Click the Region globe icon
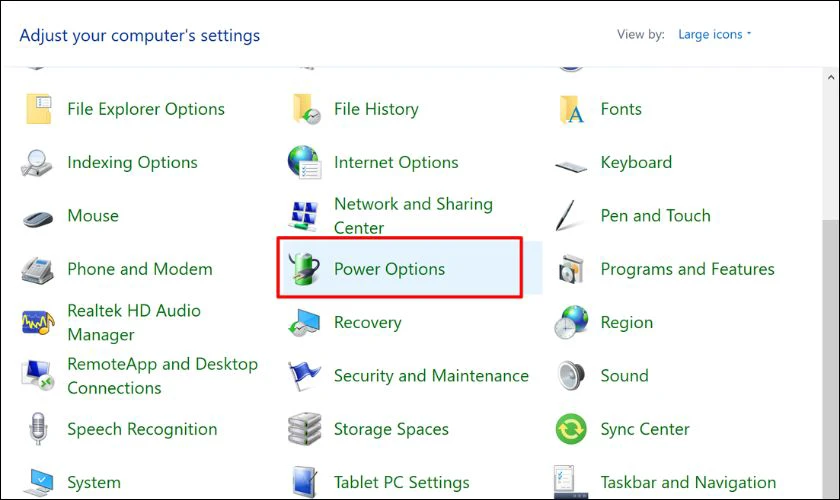 click(x=571, y=323)
